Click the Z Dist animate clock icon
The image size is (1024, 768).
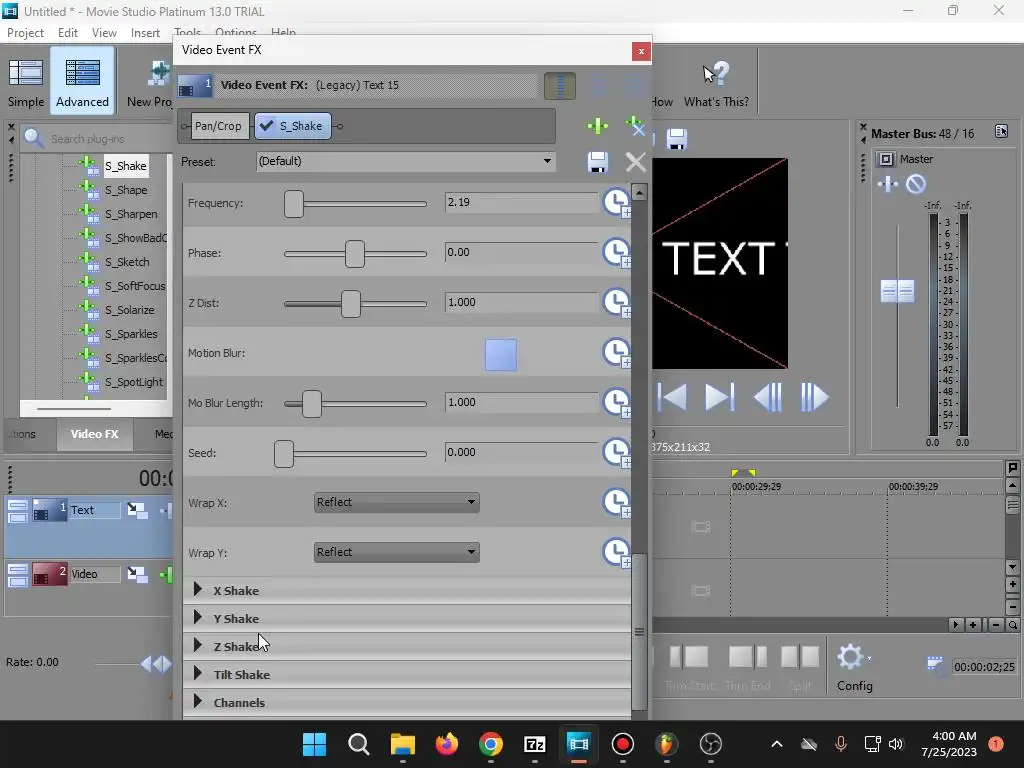click(616, 302)
